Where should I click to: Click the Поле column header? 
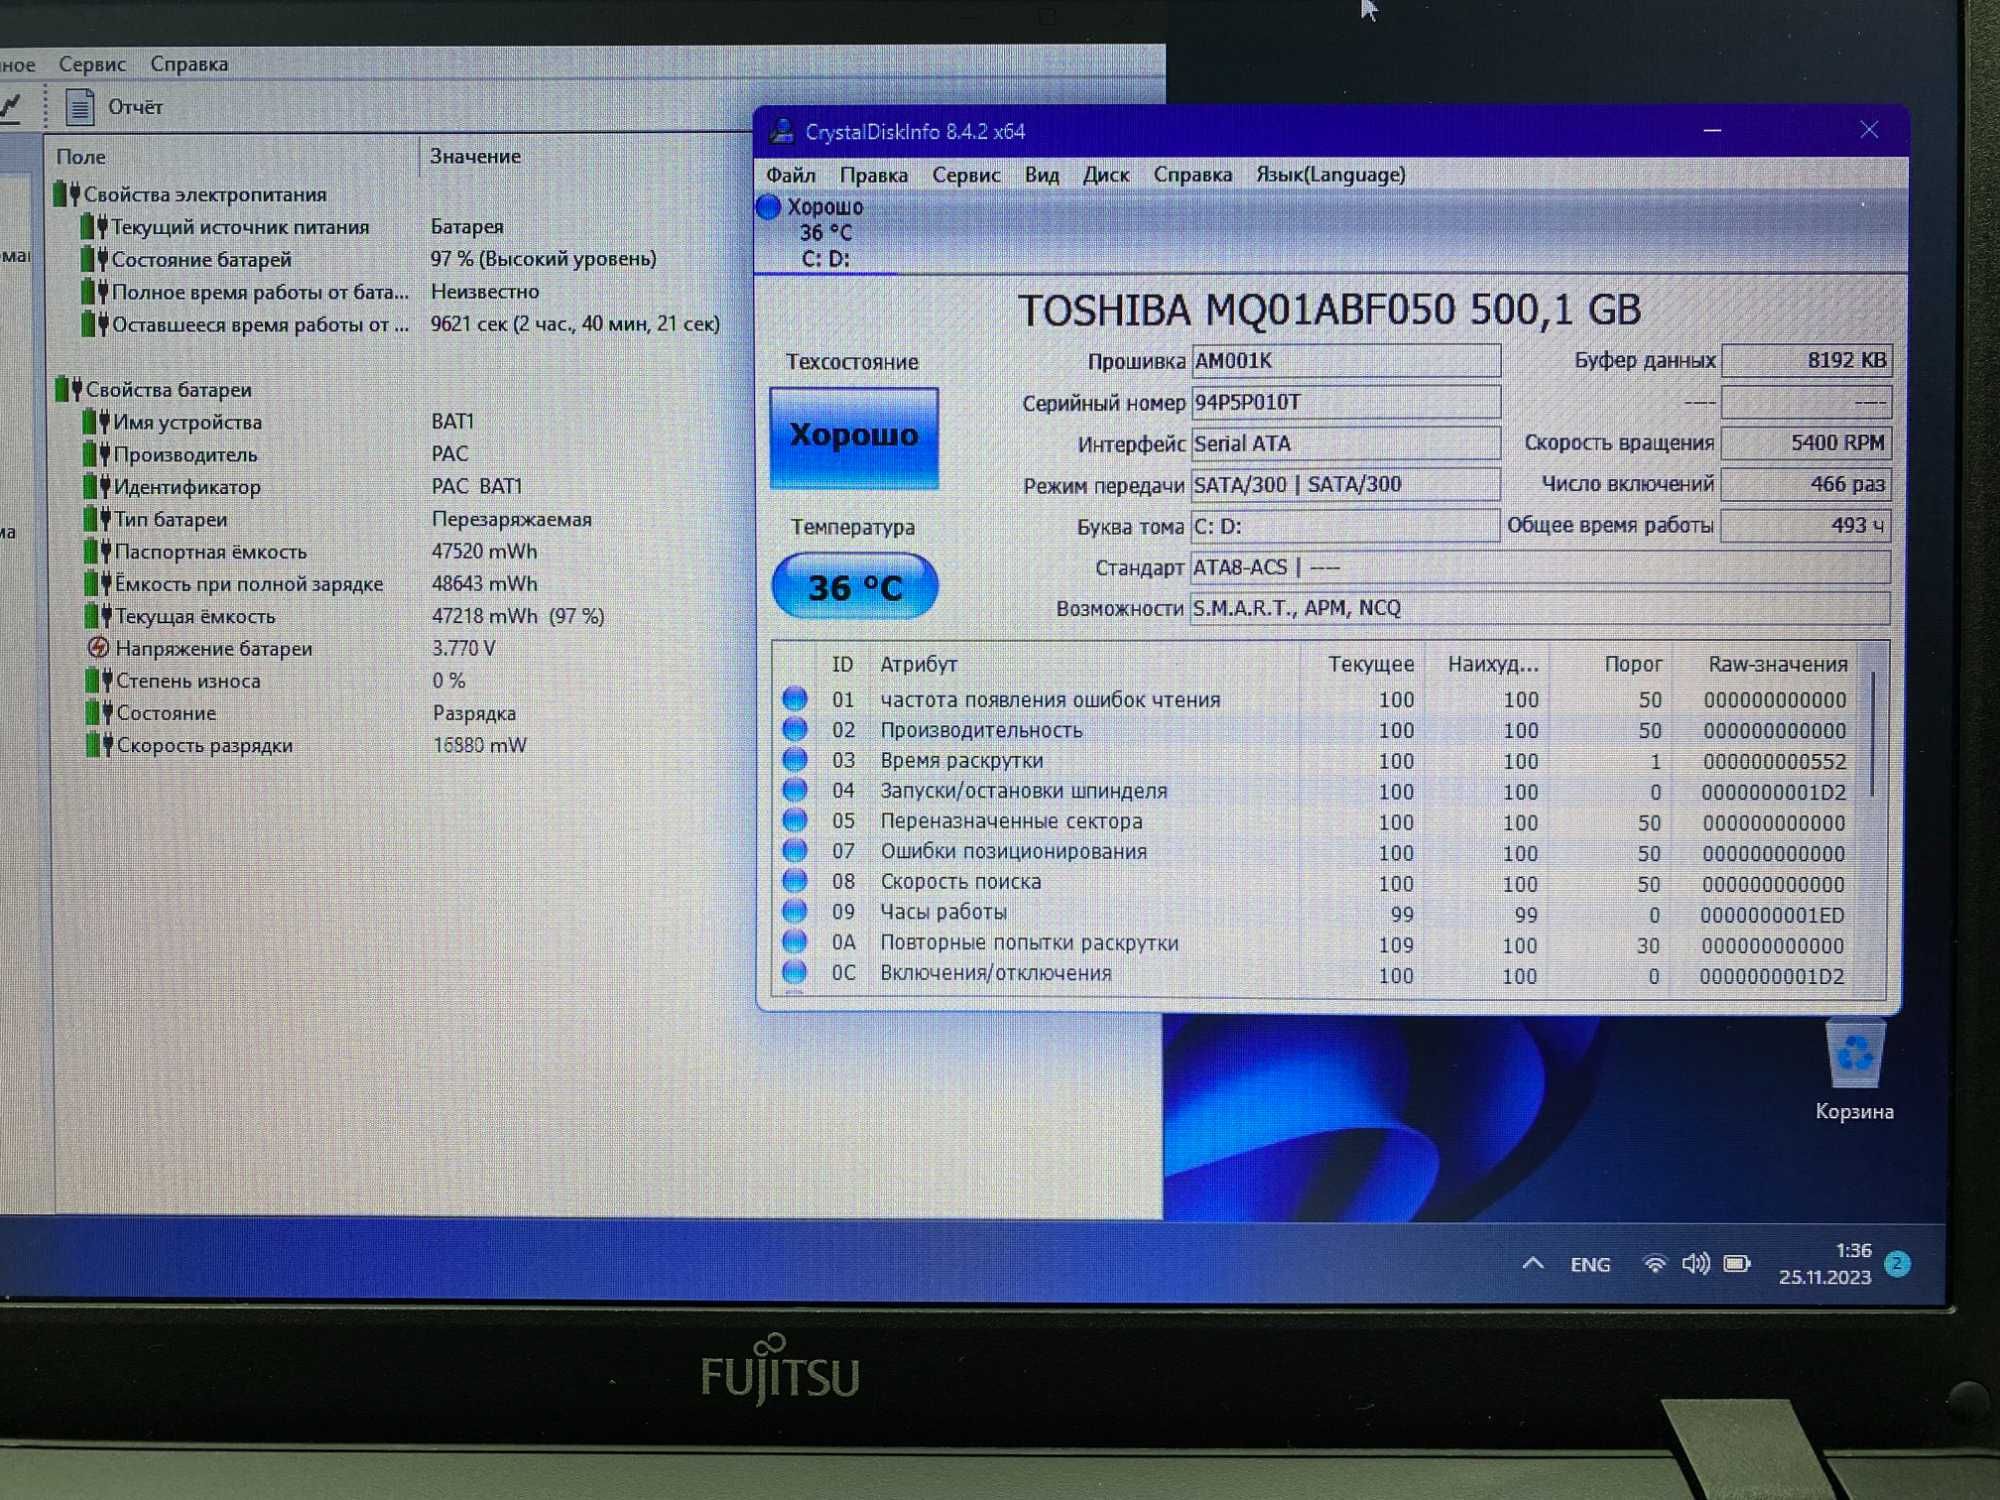coord(81,157)
